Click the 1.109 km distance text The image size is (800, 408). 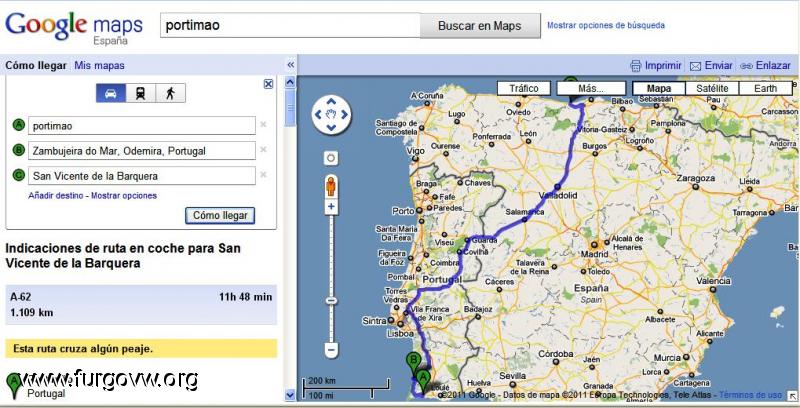(x=32, y=313)
